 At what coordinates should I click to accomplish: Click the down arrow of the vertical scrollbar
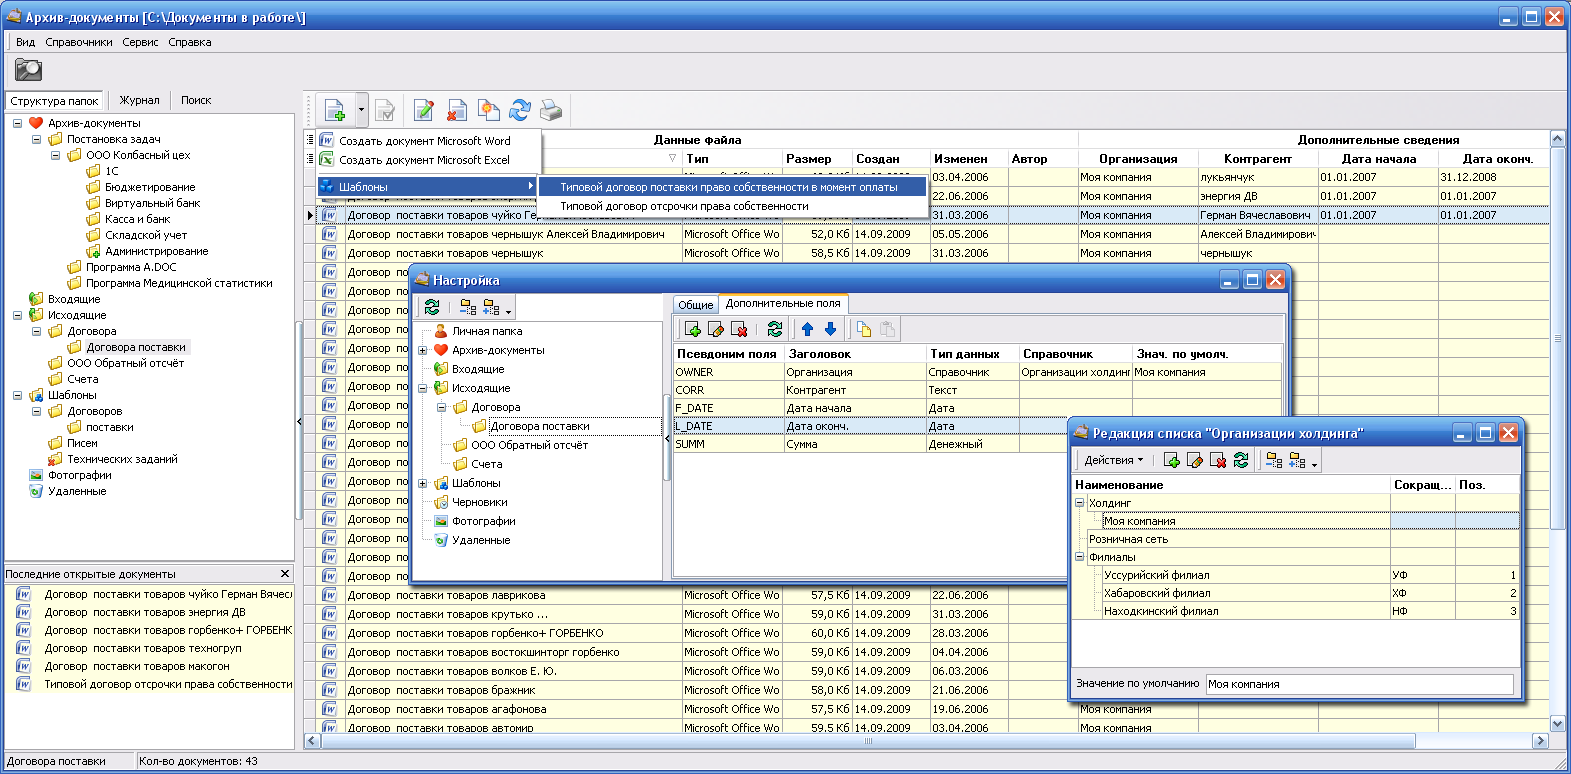click(x=1557, y=723)
